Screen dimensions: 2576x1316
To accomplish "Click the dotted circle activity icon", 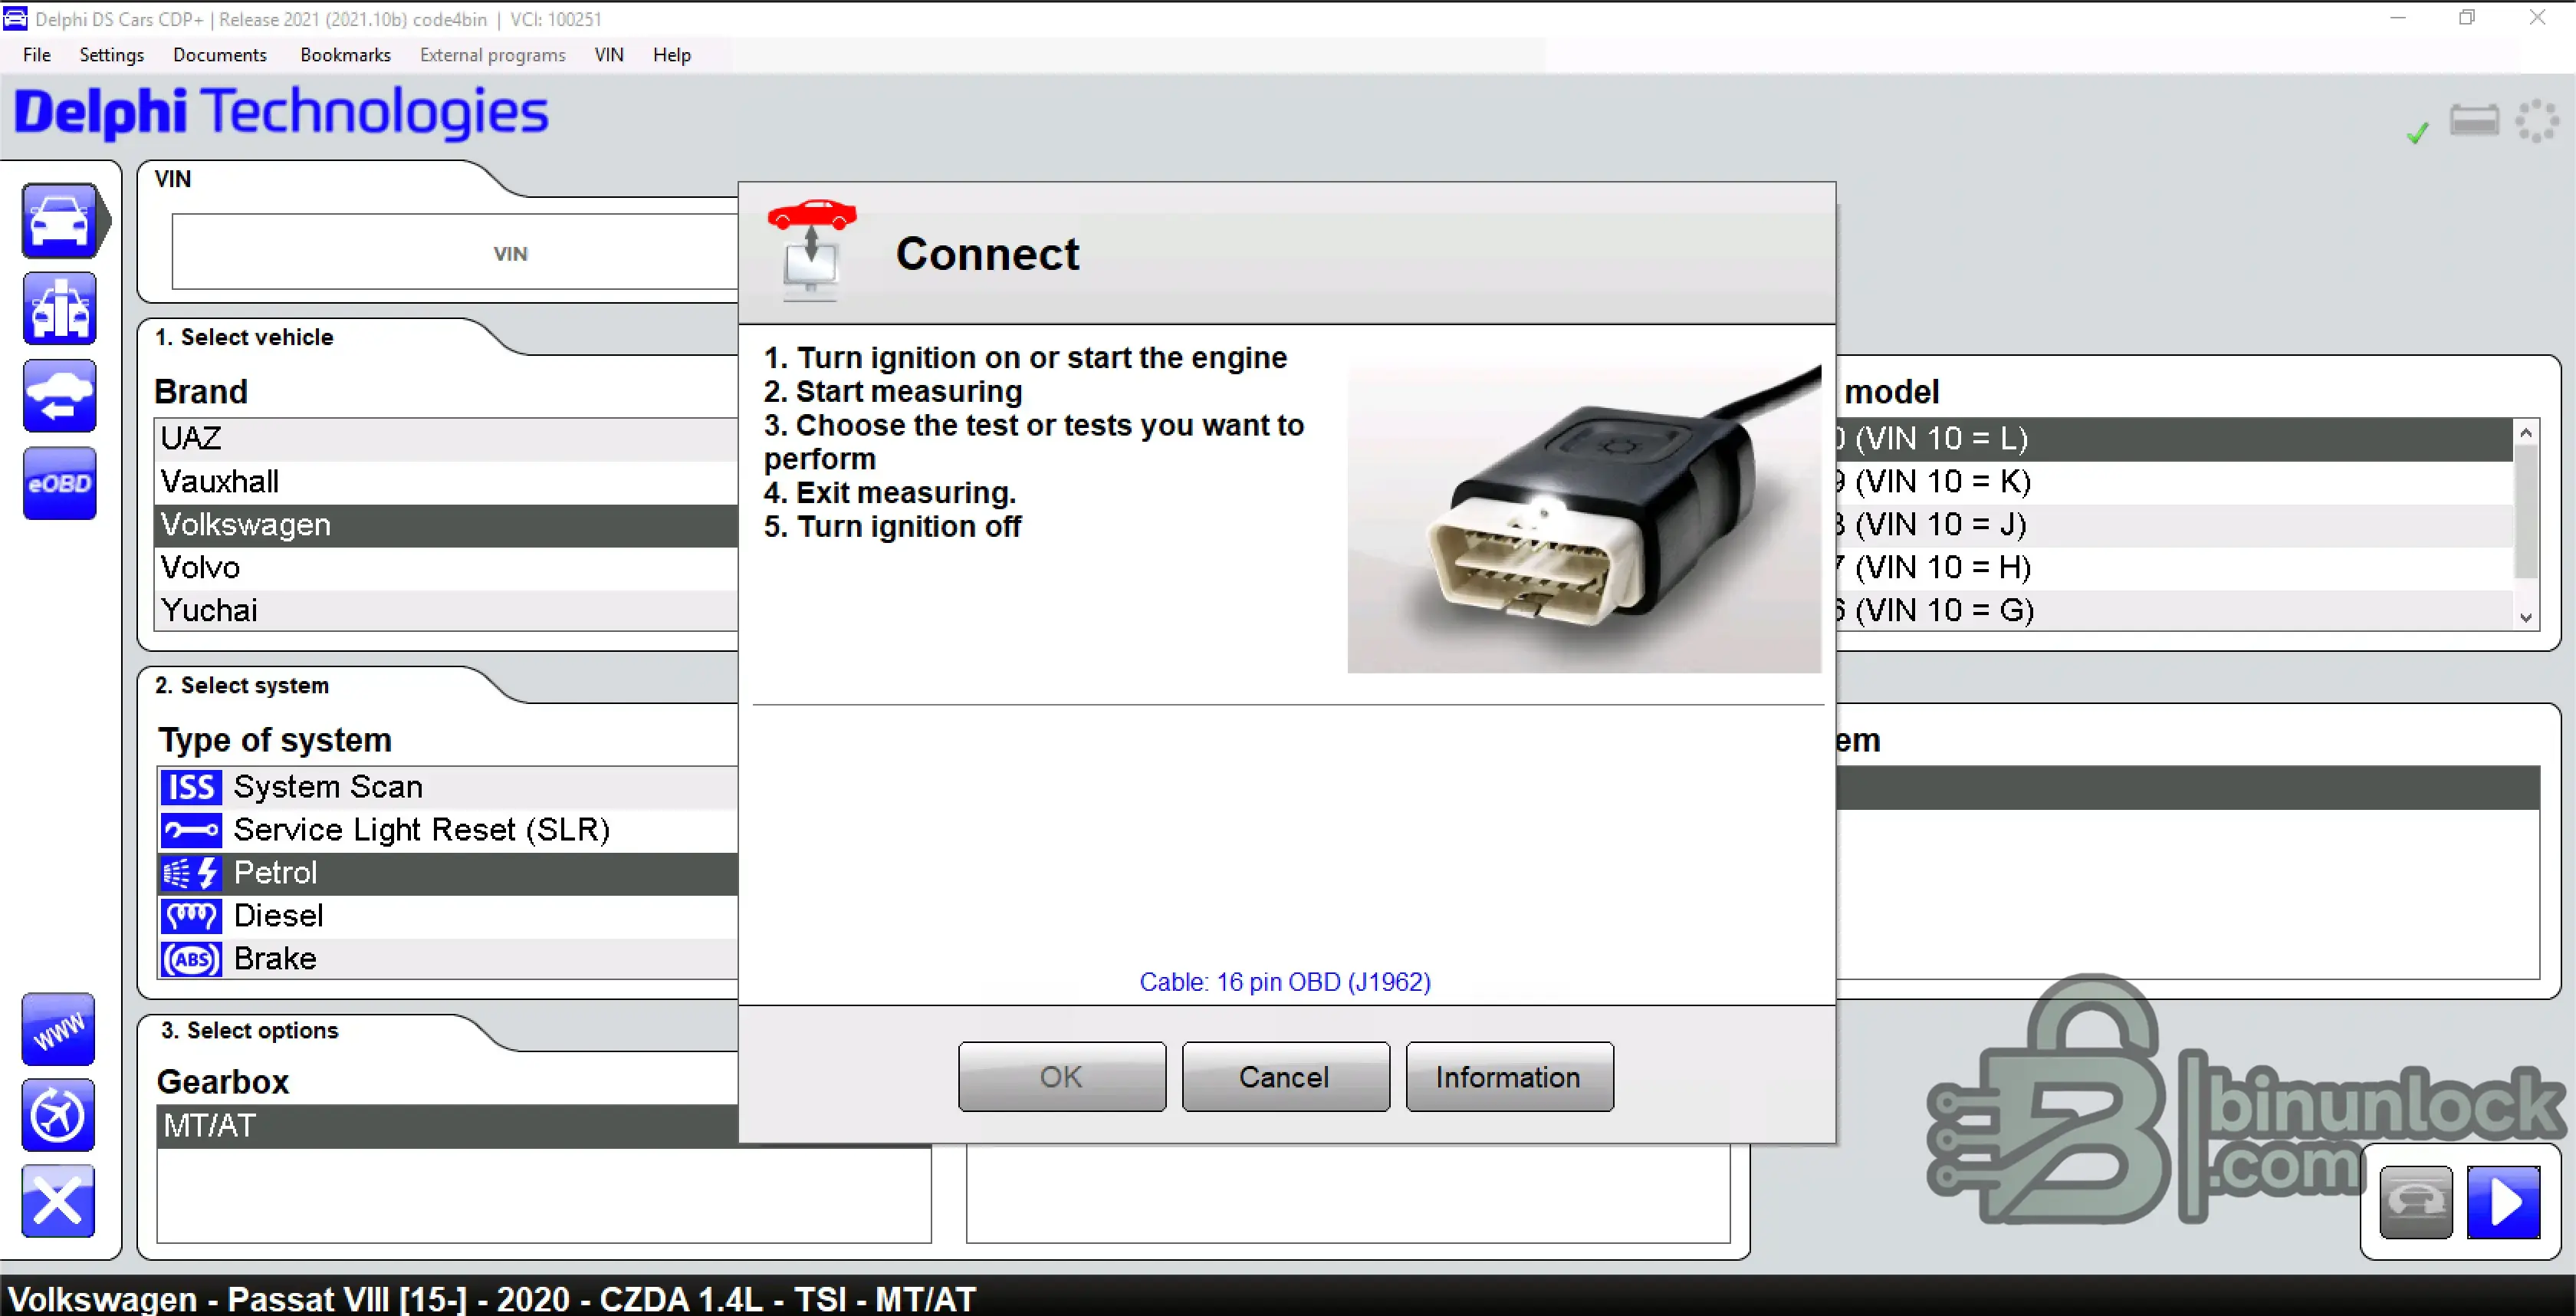I will point(2537,122).
